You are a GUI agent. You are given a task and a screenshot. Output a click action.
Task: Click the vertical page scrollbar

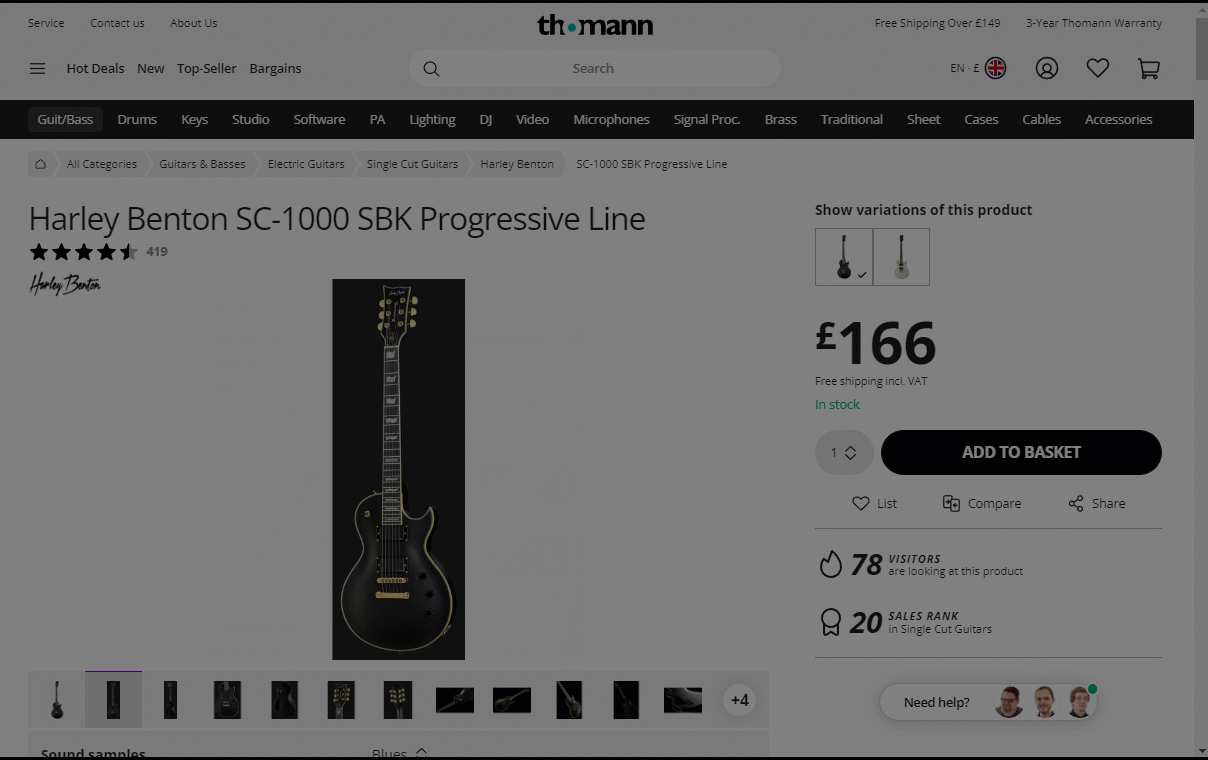click(1201, 380)
